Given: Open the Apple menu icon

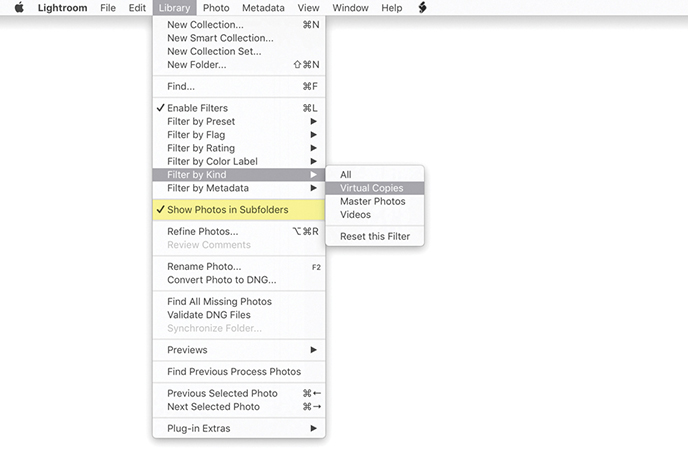Looking at the screenshot, I should 18,8.
